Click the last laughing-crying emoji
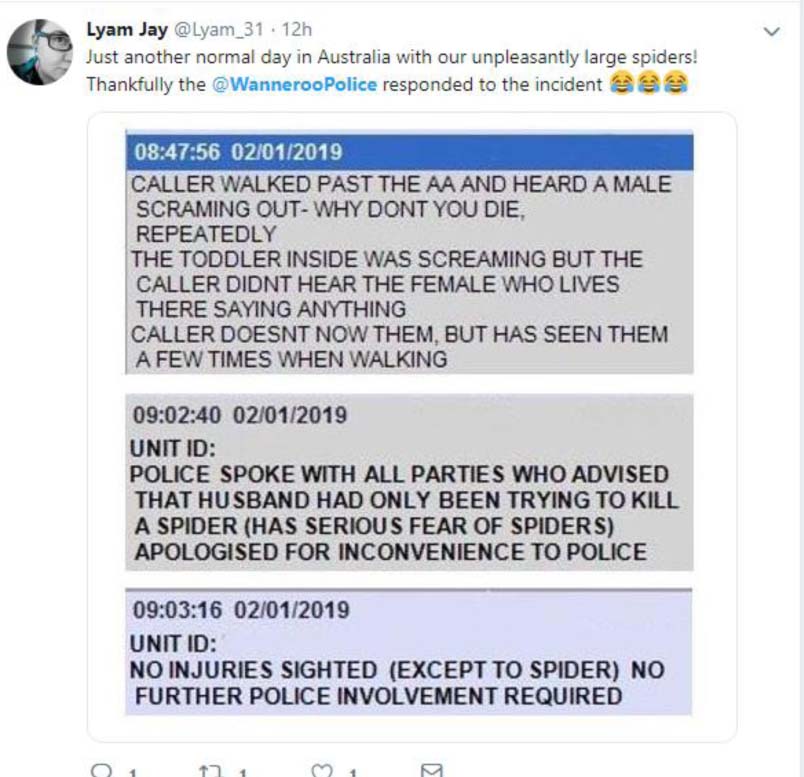Image resolution: width=804 pixels, height=777 pixels. point(675,84)
